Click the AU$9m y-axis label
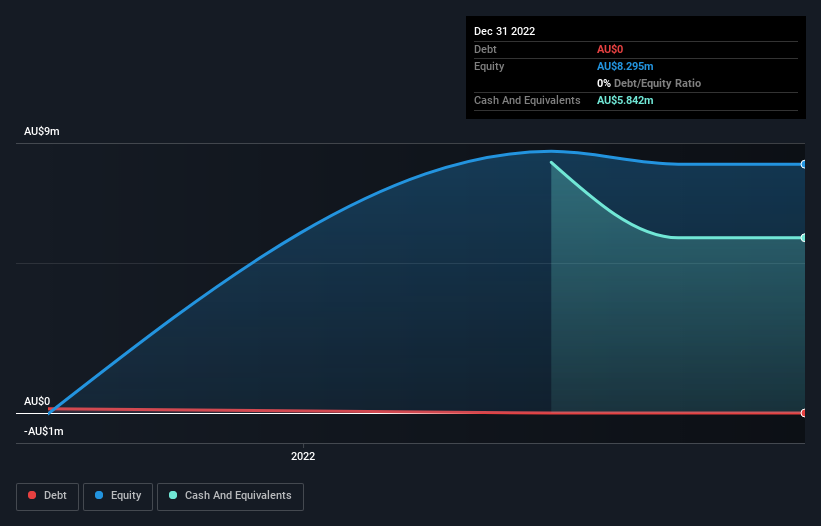Viewport: 821px width, 526px height. 42,131
